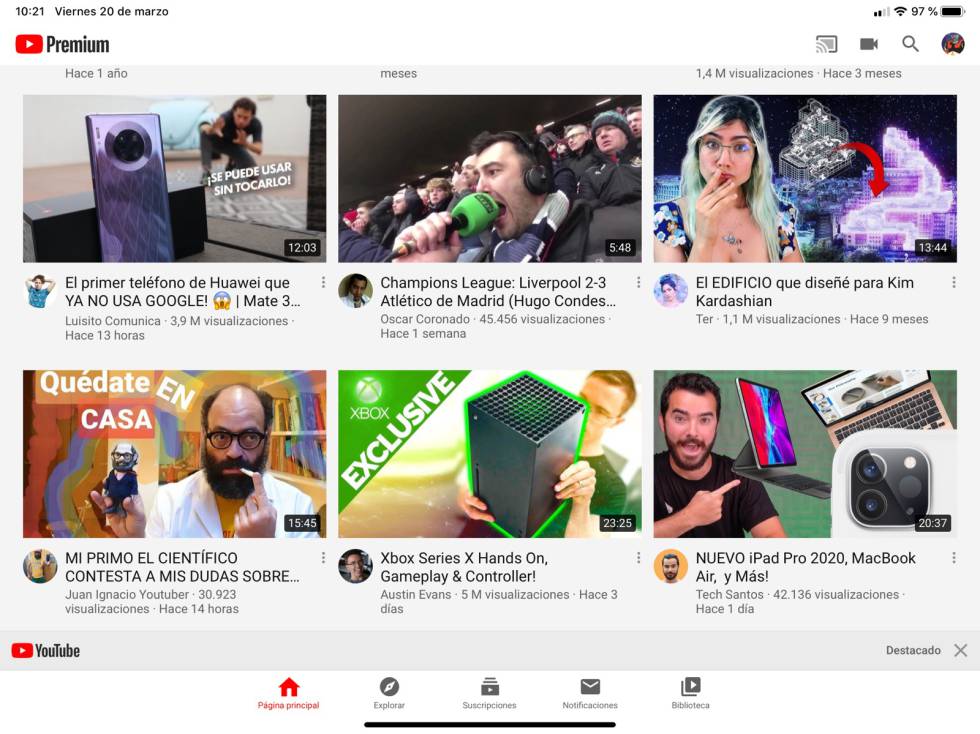Close the Destacado banner
Image resolution: width=980 pixels, height=734 pixels.
click(961, 650)
